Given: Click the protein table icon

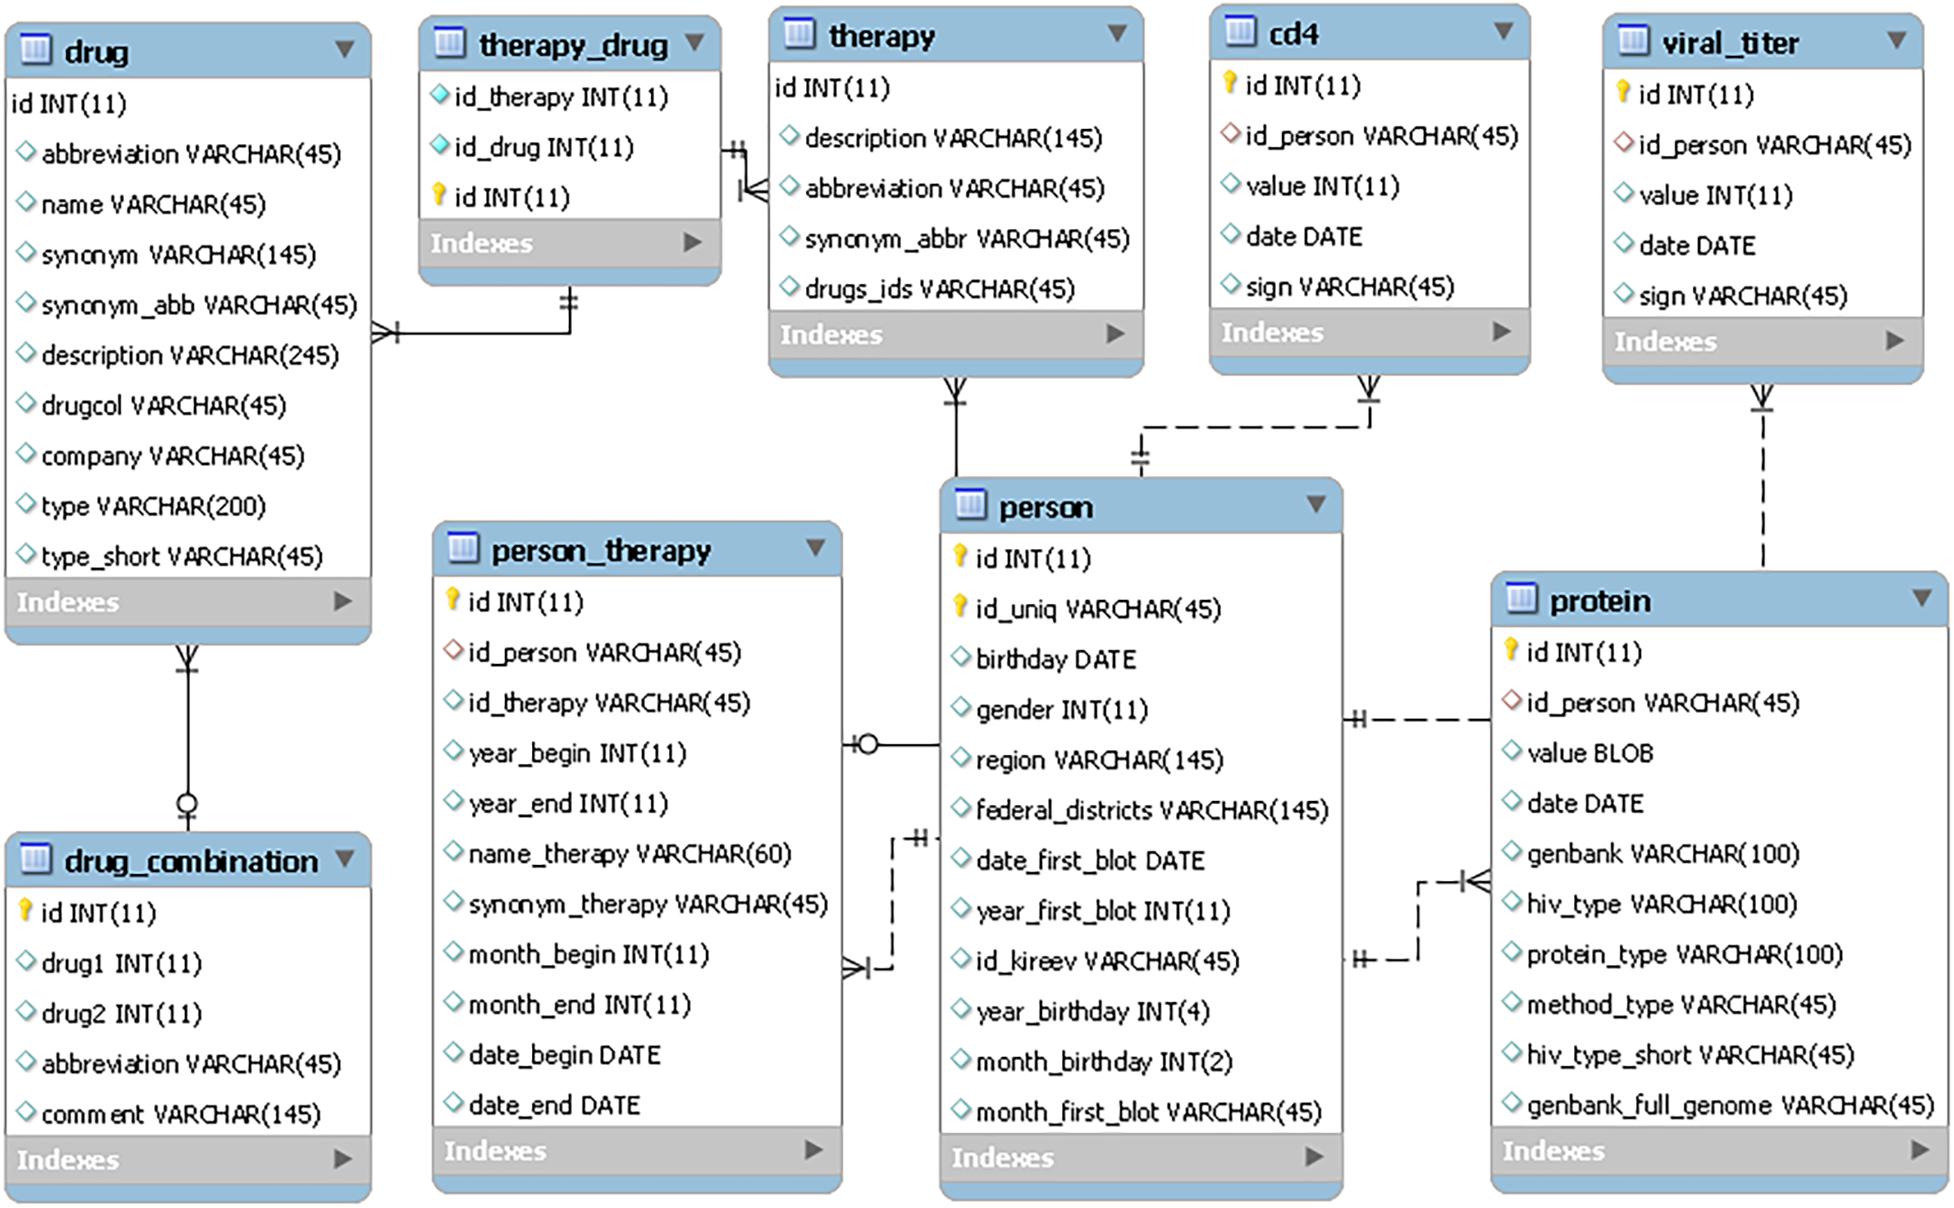Looking at the screenshot, I should pyautogui.click(x=1520, y=598).
